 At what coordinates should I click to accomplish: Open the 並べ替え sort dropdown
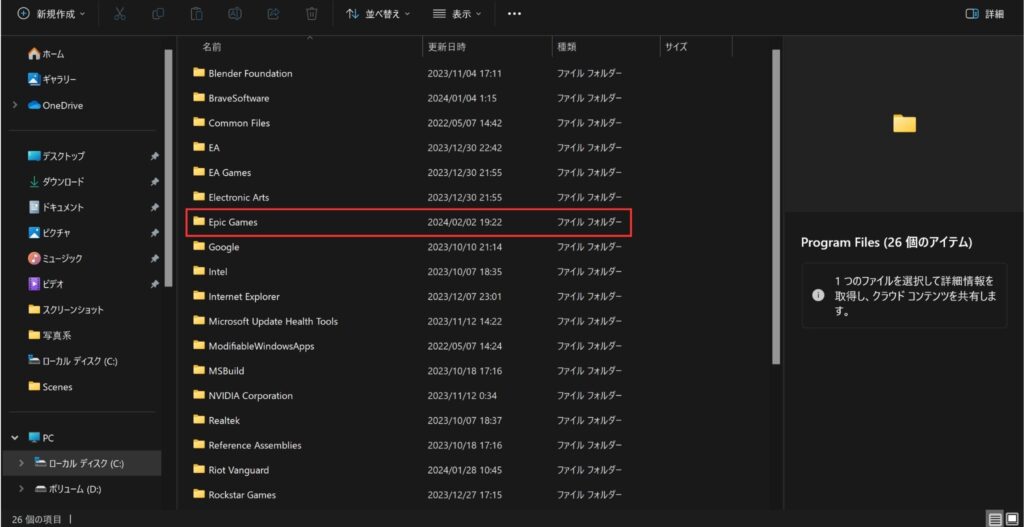click(x=378, y=14)
